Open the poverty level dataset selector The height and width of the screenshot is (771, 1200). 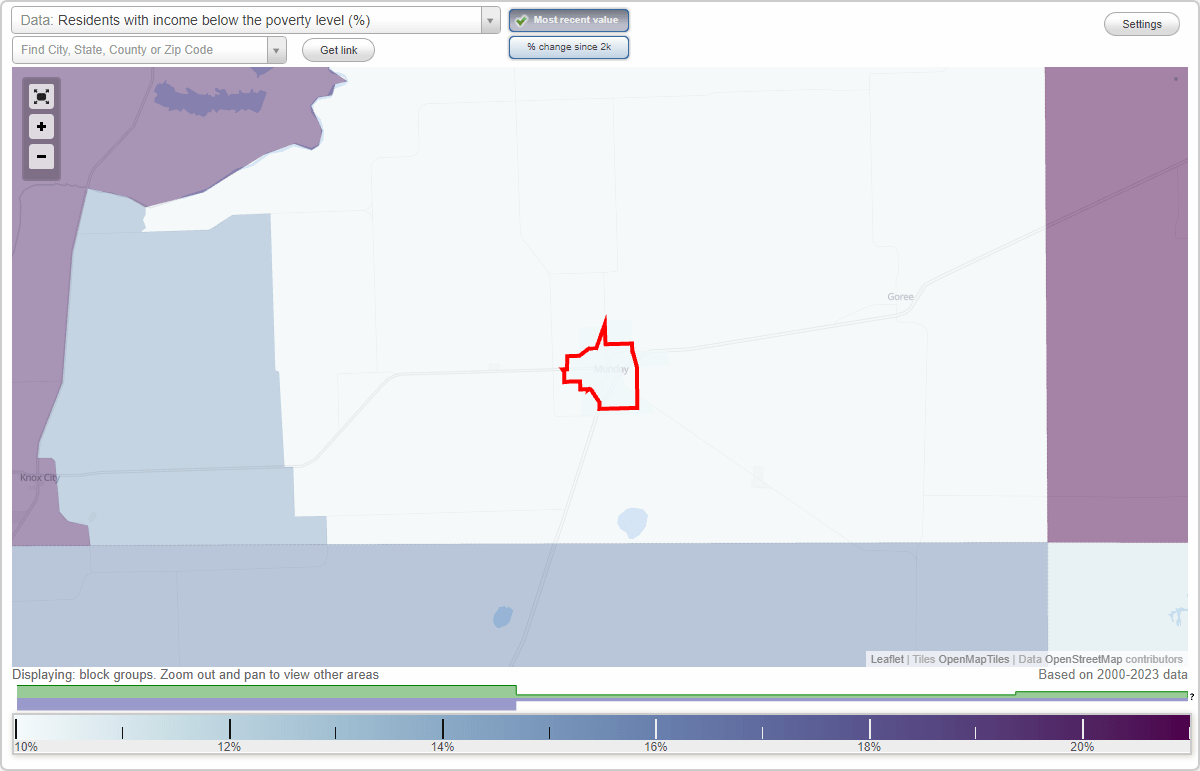coord(250,19)
